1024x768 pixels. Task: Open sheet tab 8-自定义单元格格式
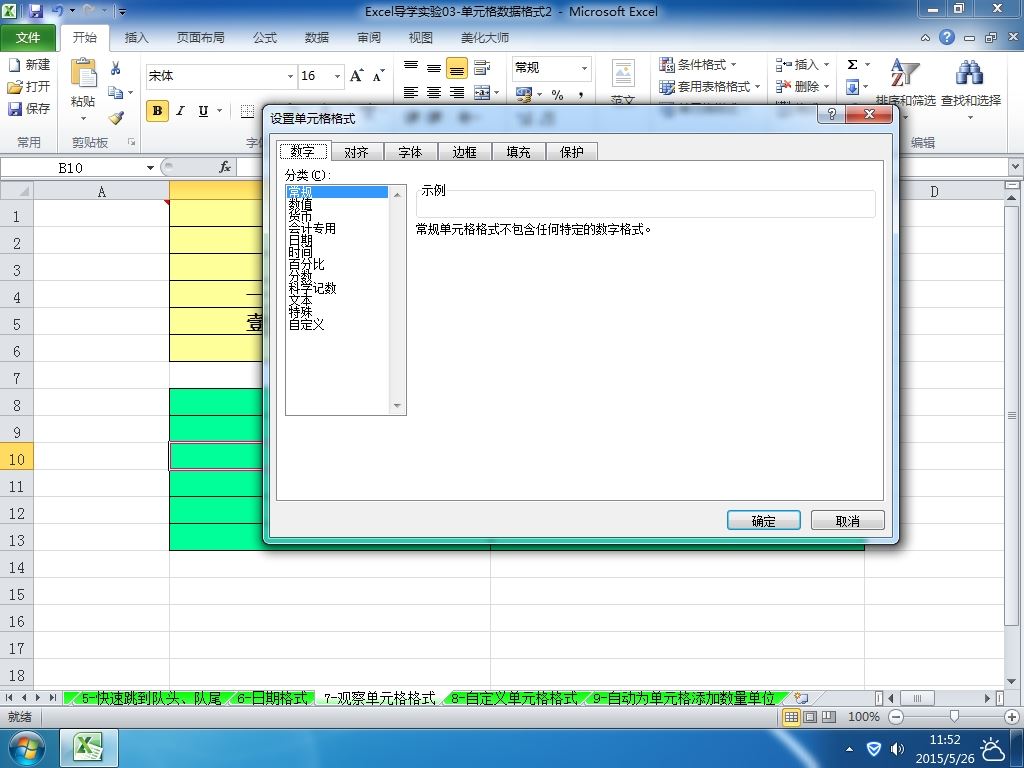point(515,698)
